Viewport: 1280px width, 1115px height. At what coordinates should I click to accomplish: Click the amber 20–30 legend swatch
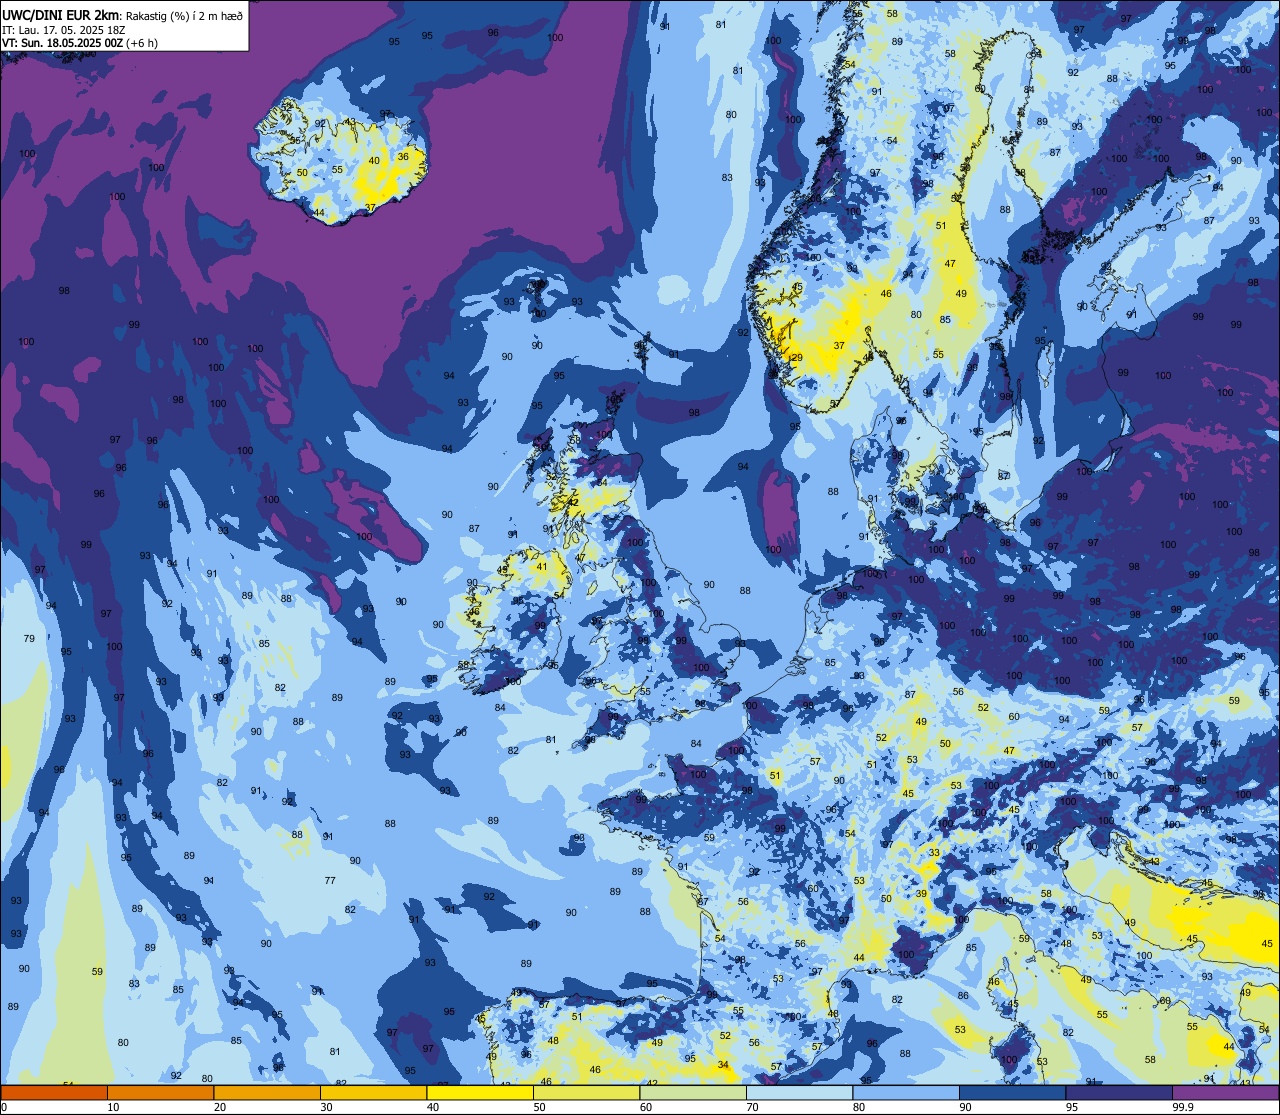tap(266, 1093)
